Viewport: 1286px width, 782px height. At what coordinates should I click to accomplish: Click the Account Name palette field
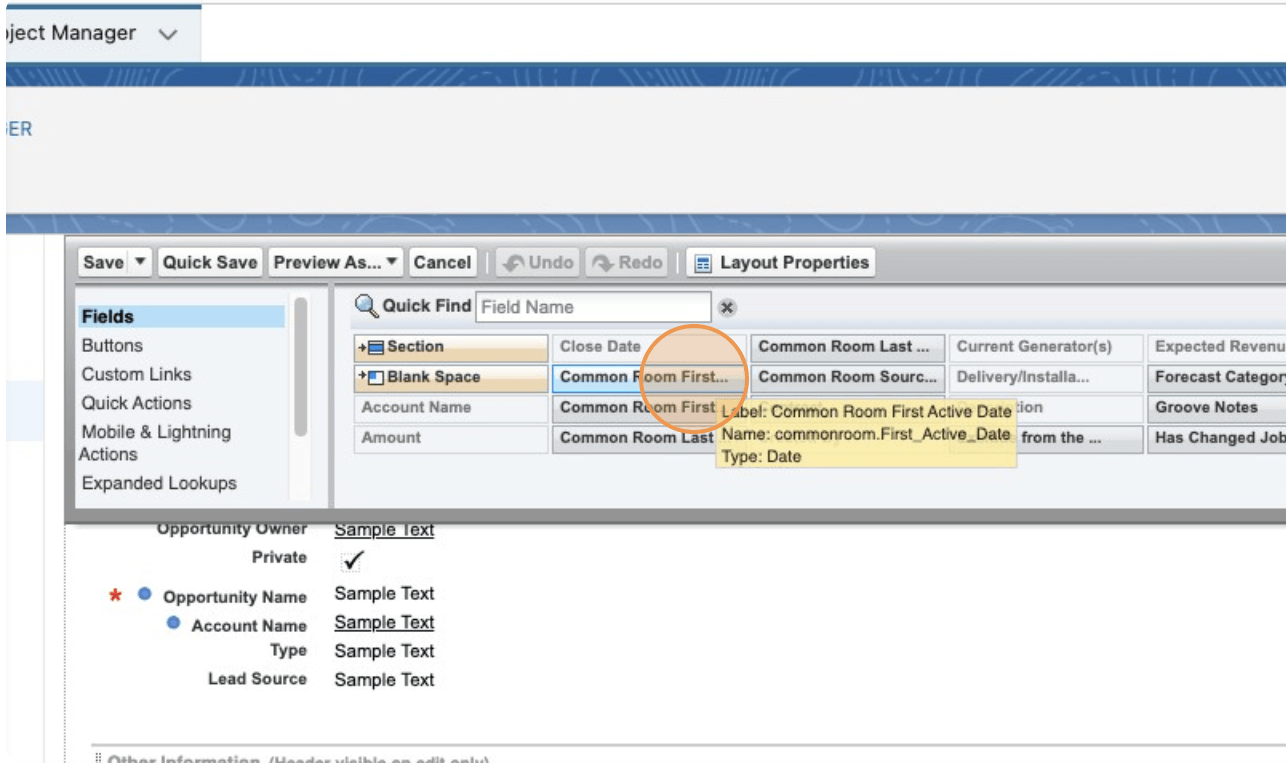click(x=451, y=407)
